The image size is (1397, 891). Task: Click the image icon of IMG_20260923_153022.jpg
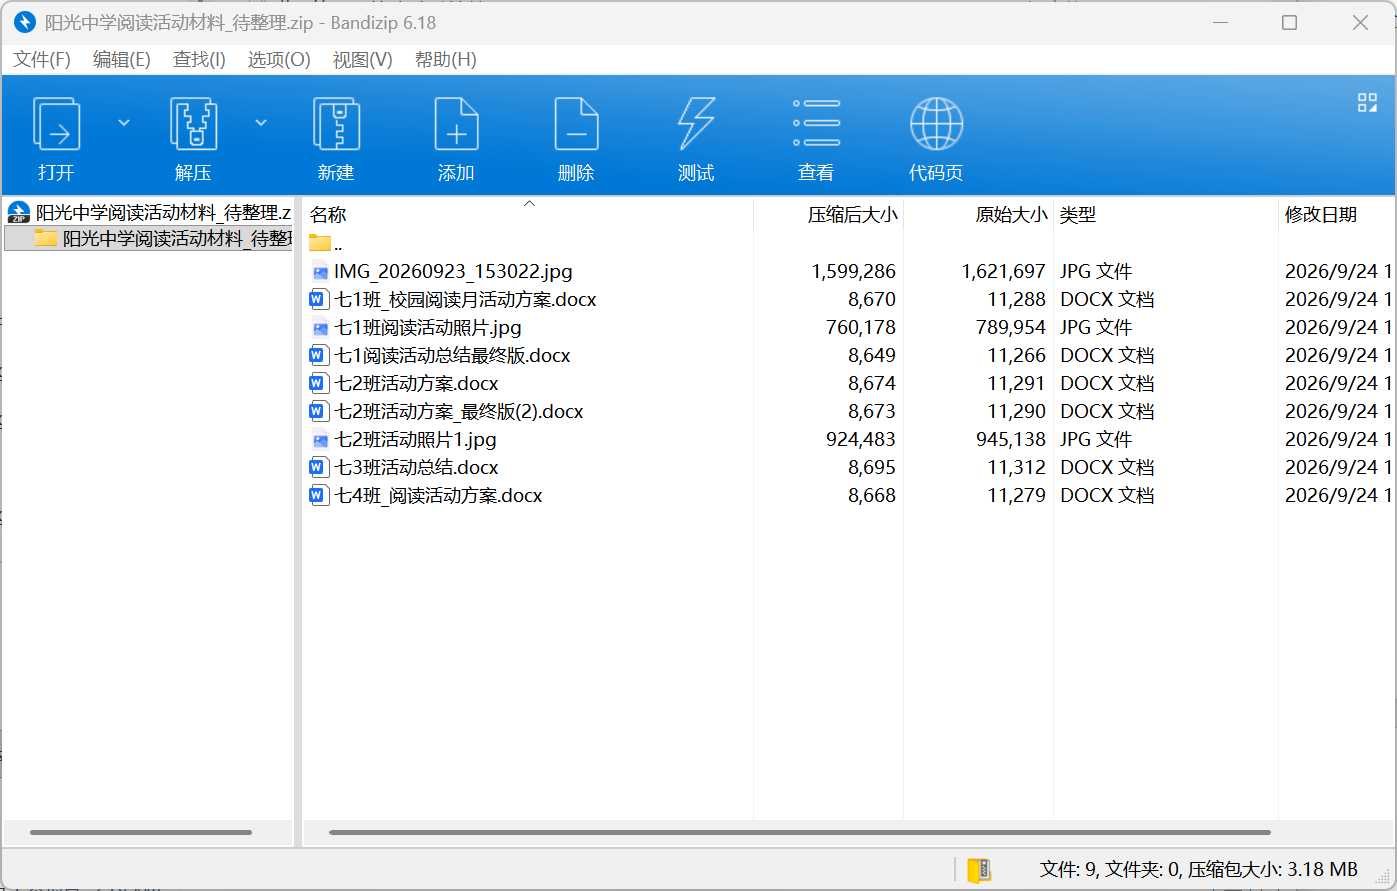[320, 271]
